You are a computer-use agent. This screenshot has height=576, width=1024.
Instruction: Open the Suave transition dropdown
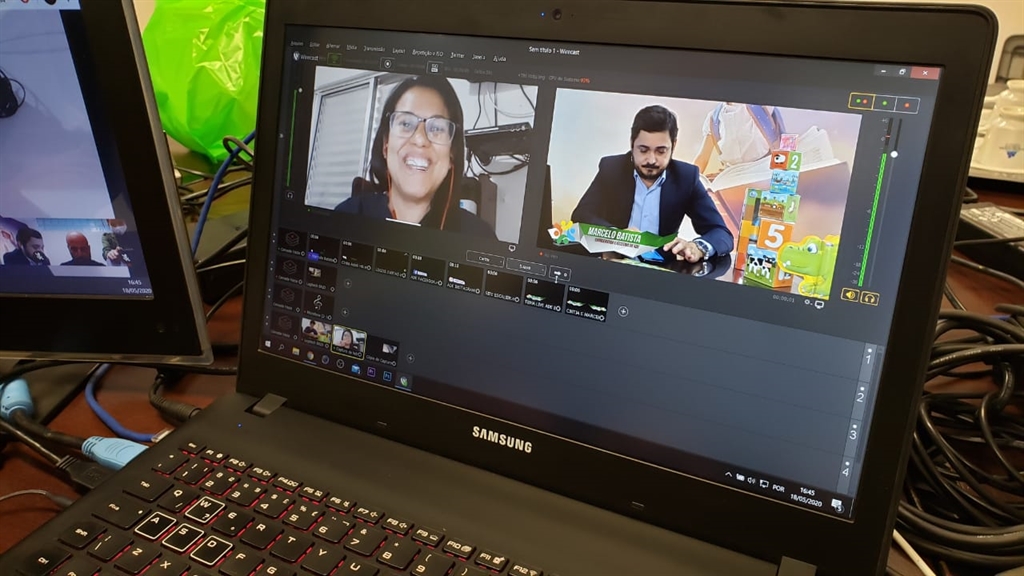pyautogui.click(x=526, y=266)
